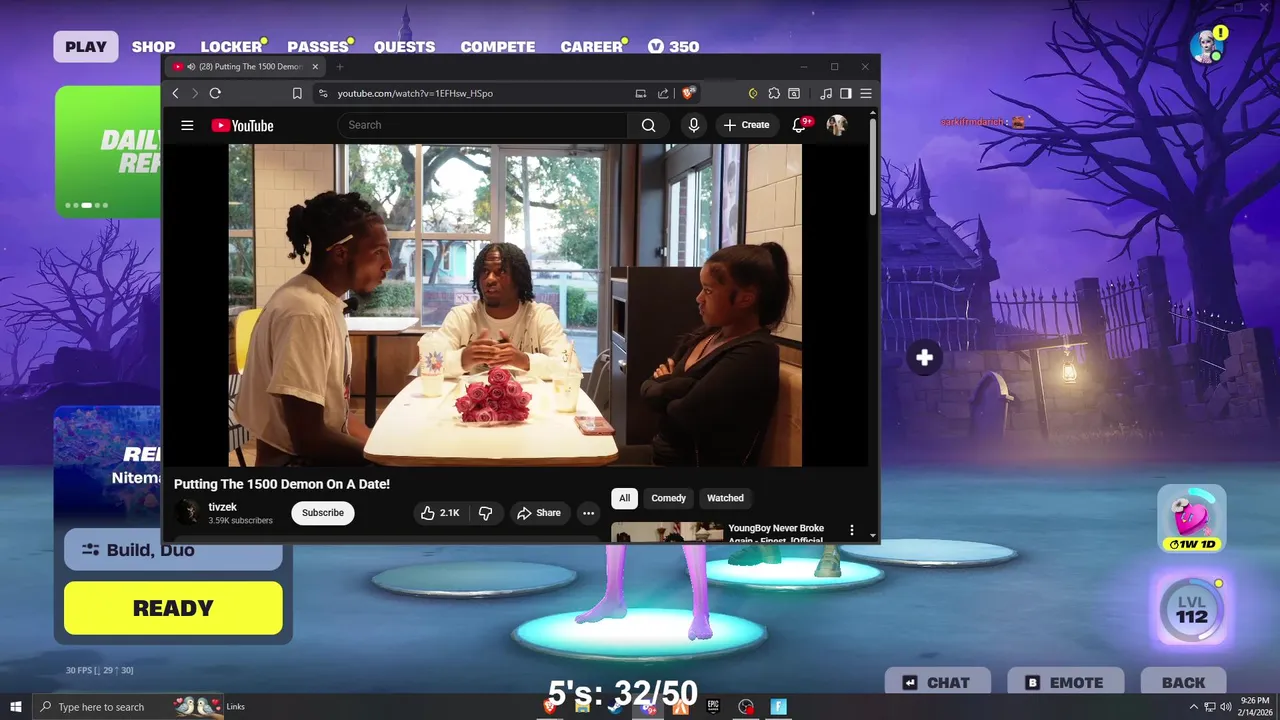
Task: Click the plus icon to invite a player
Action: coord(924,357)
